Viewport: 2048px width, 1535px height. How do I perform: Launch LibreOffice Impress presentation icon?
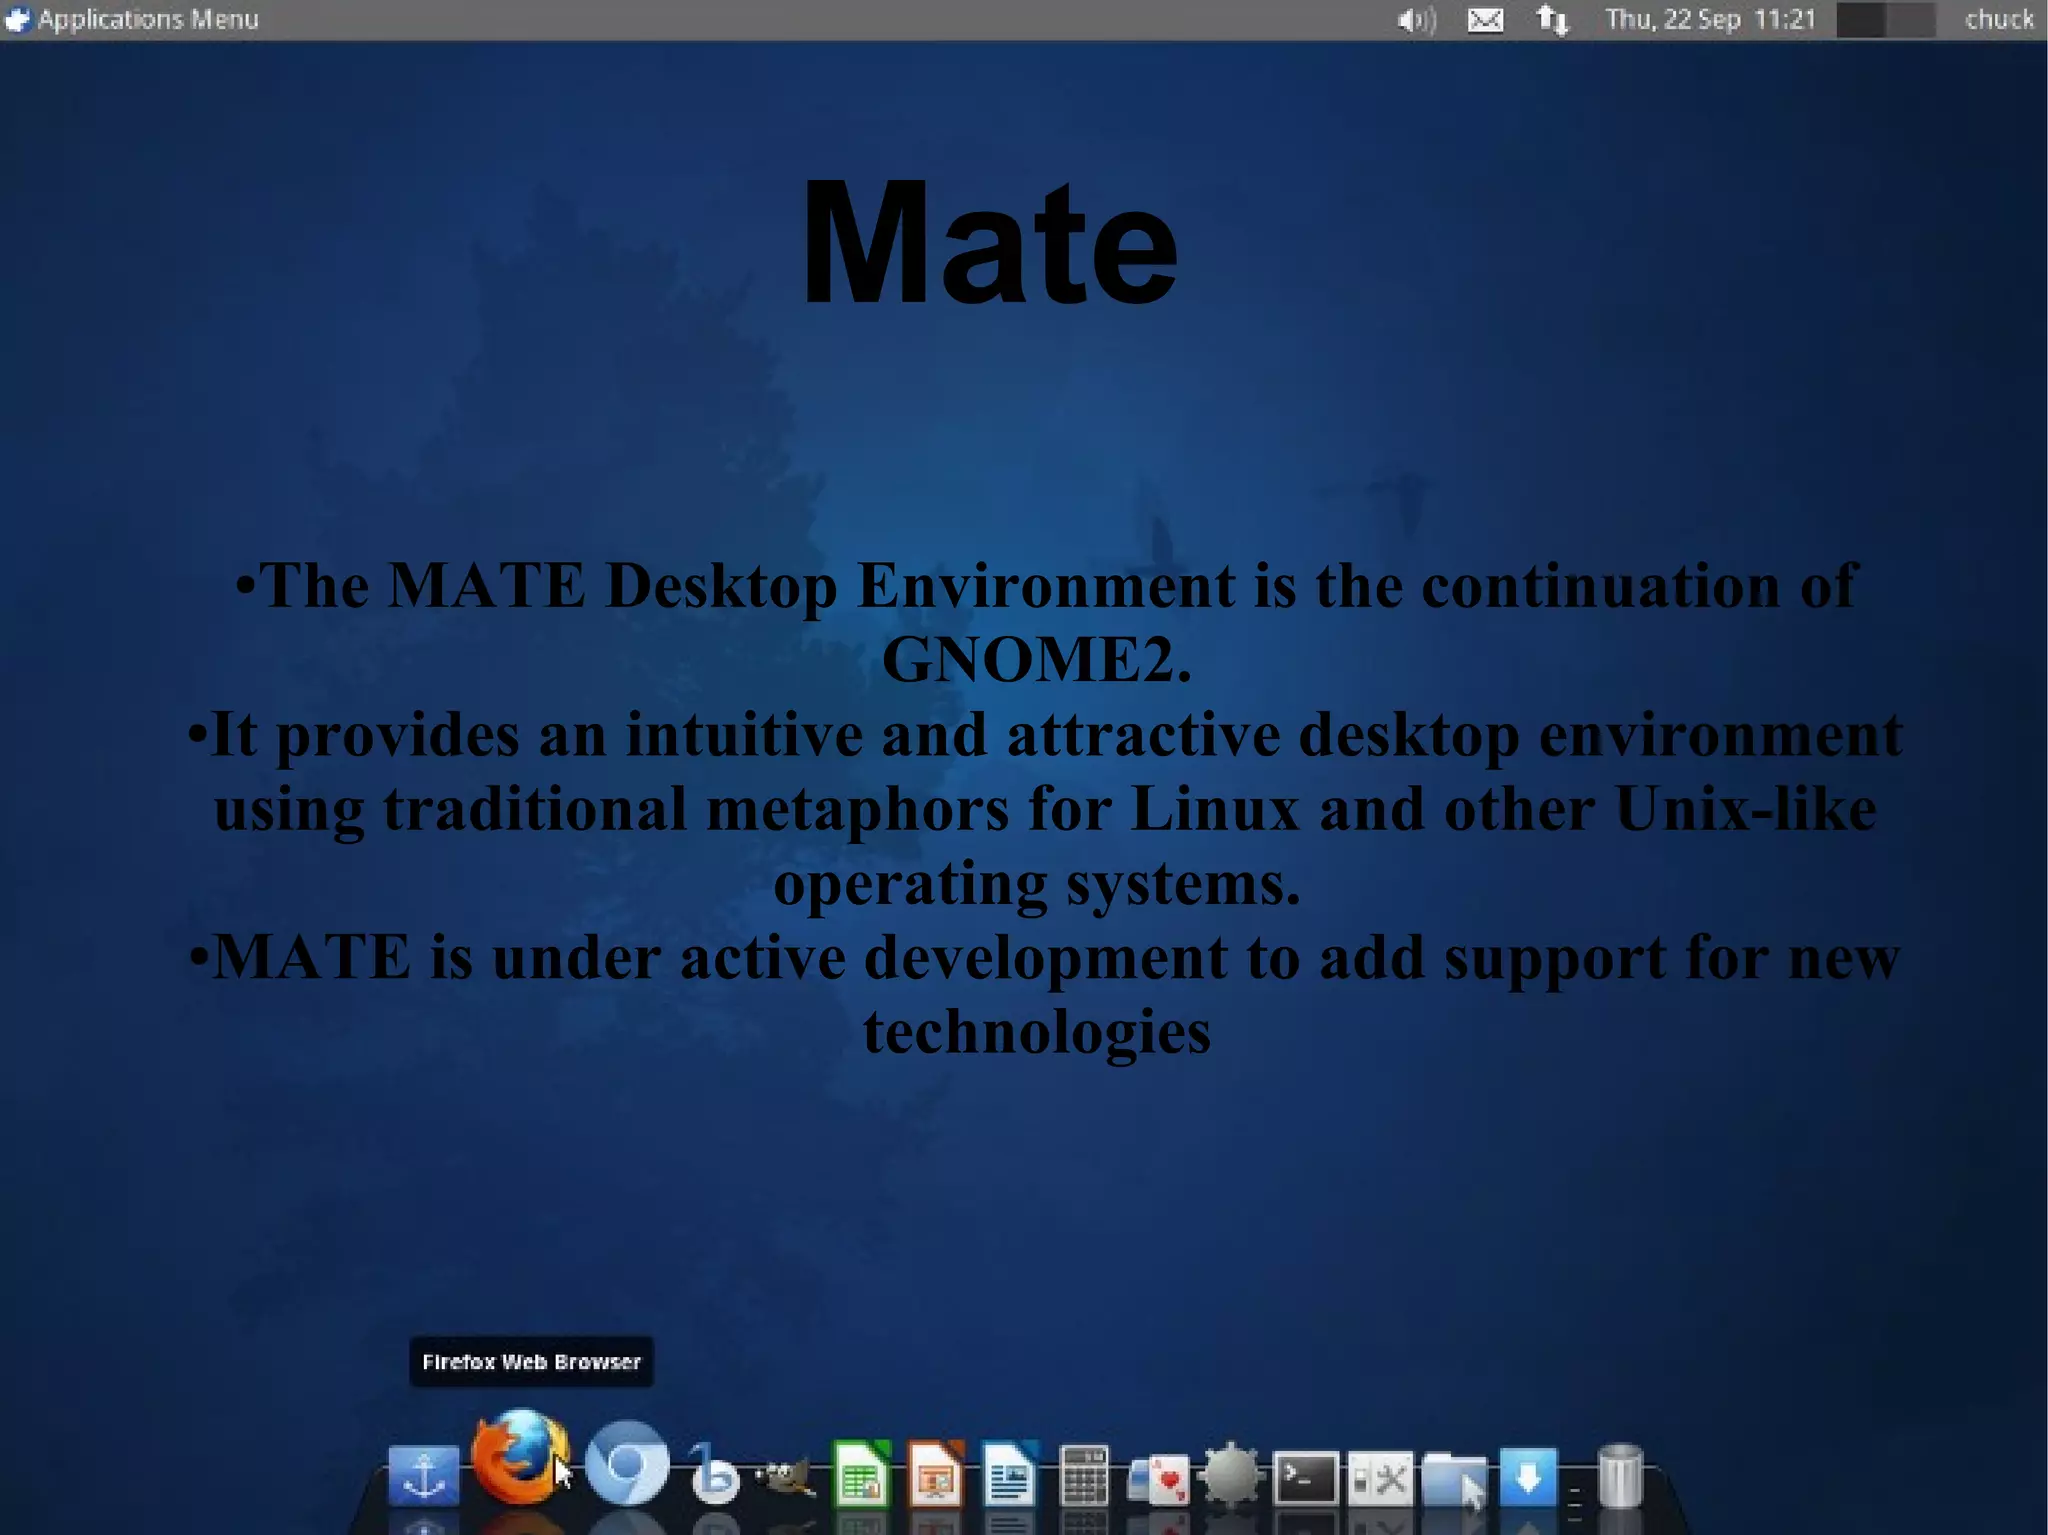935,1474
